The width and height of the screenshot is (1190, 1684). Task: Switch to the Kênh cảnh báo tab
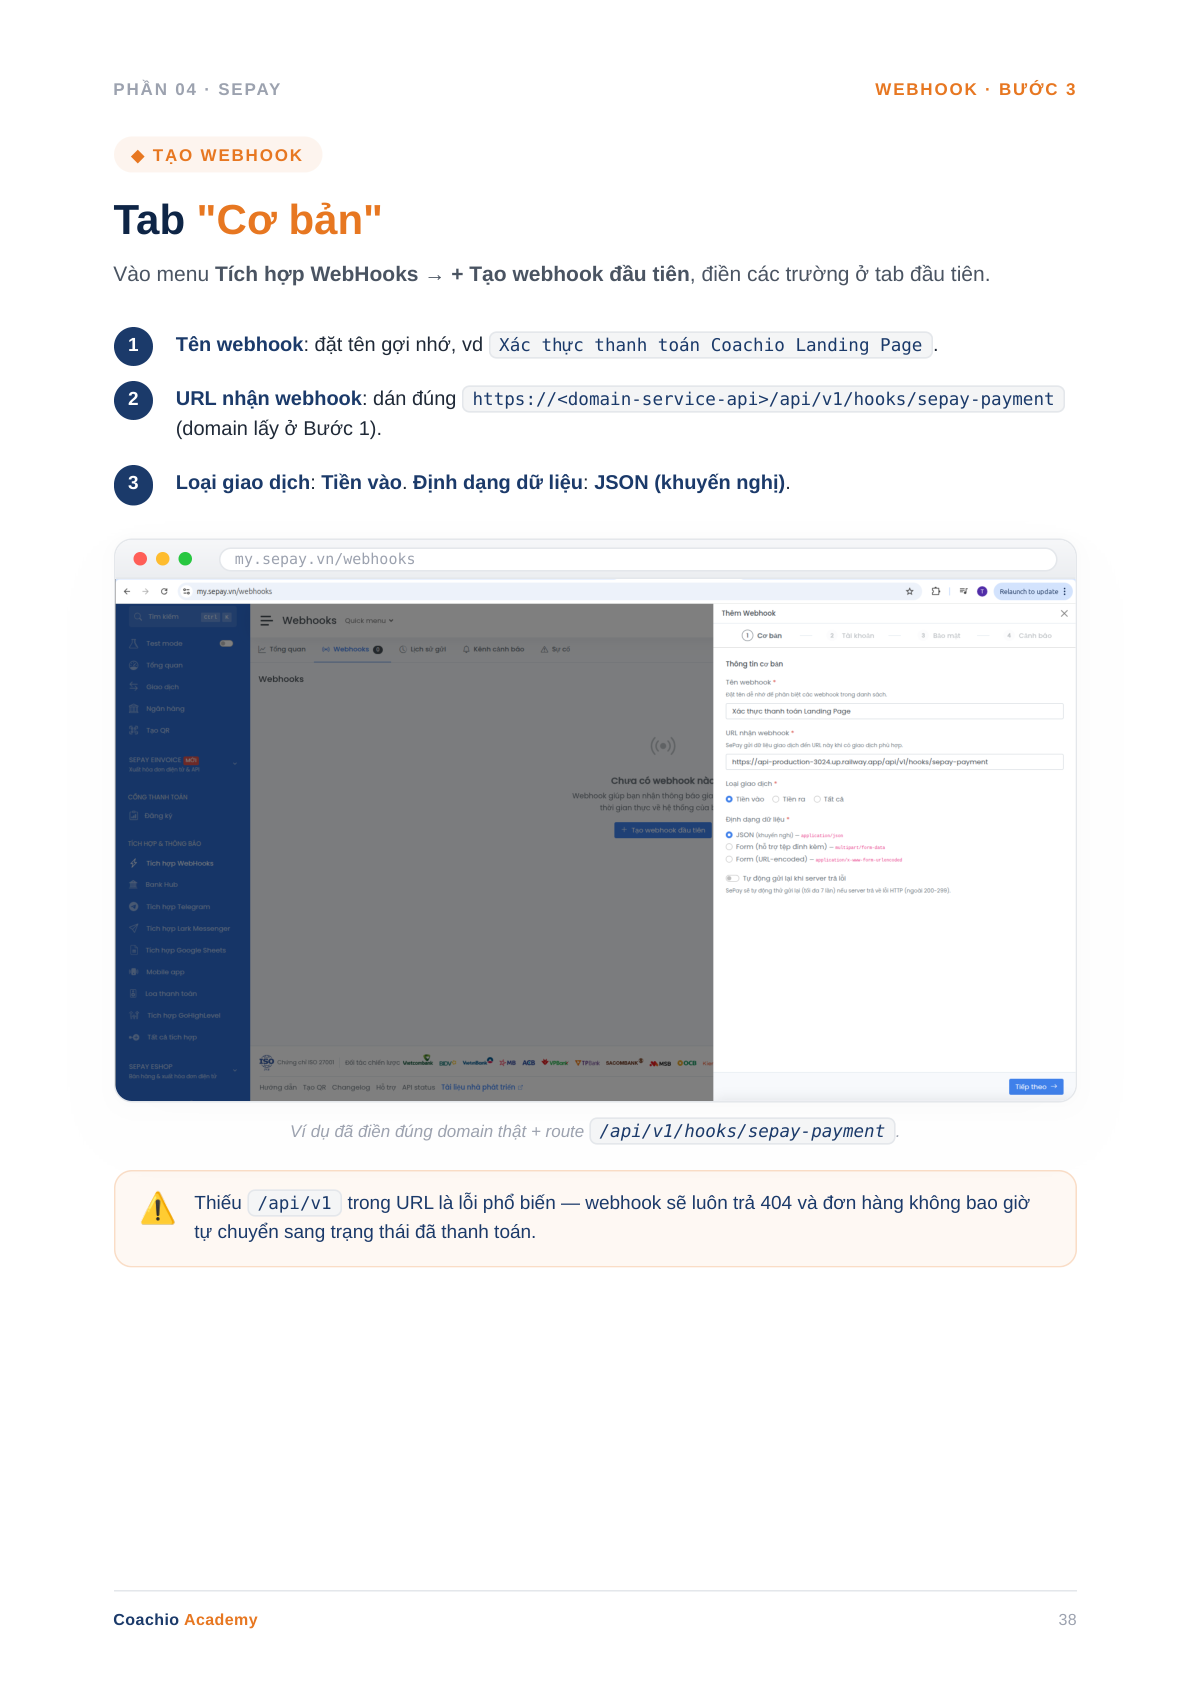click(493, 649)
